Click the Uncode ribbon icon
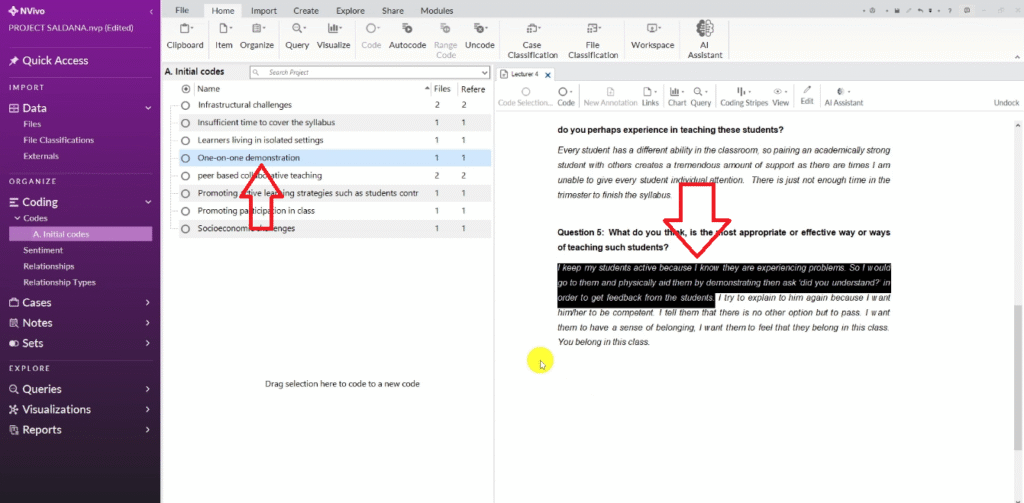The width and height of the screenshot is (1024, 503). click(479, 31)
